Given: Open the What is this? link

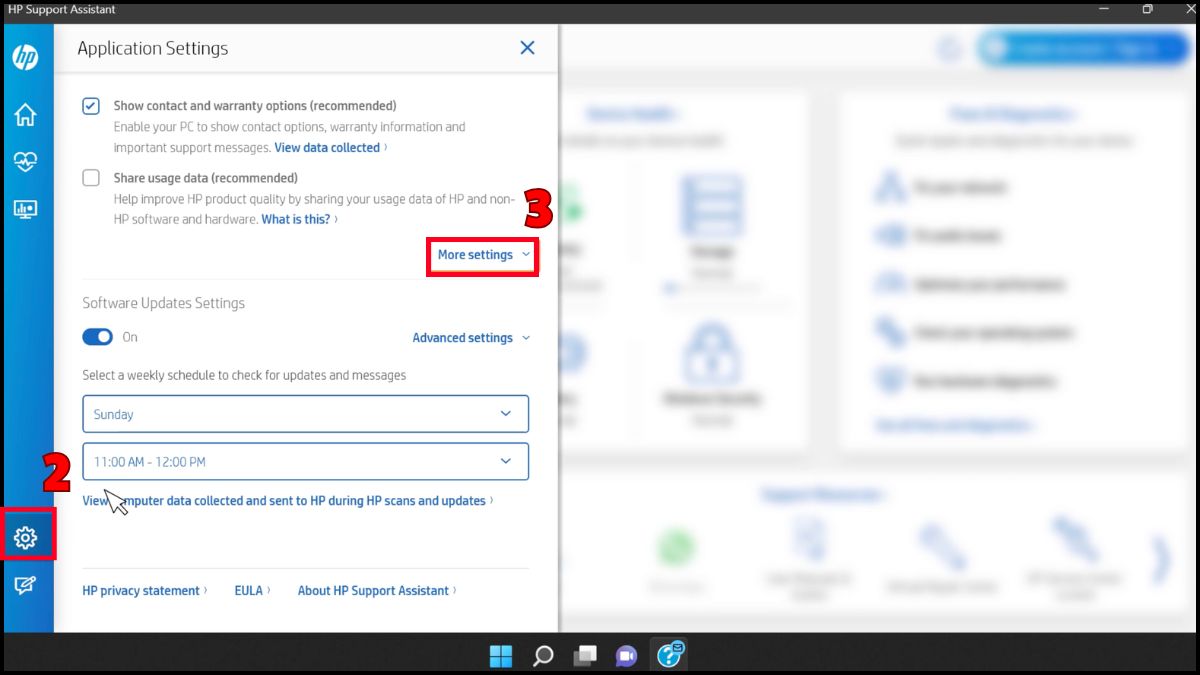Looking at the screenshot, I should point(299,219).
